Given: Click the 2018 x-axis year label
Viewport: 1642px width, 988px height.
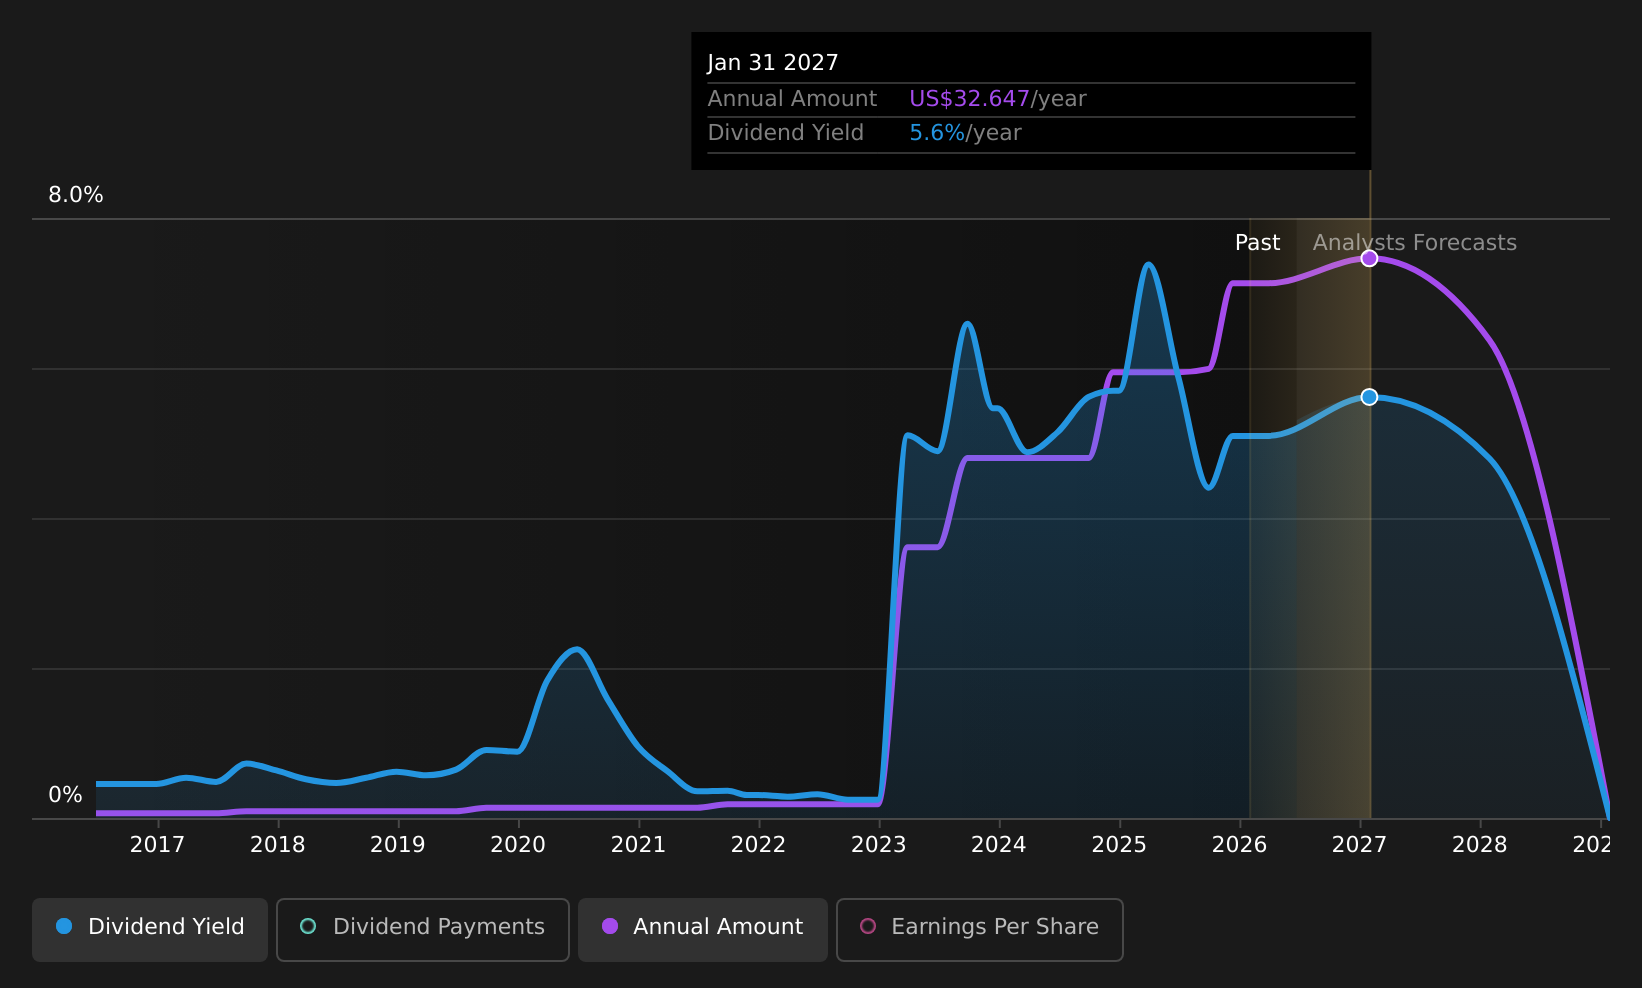Looking at the screenshot, I should point(278,845).
